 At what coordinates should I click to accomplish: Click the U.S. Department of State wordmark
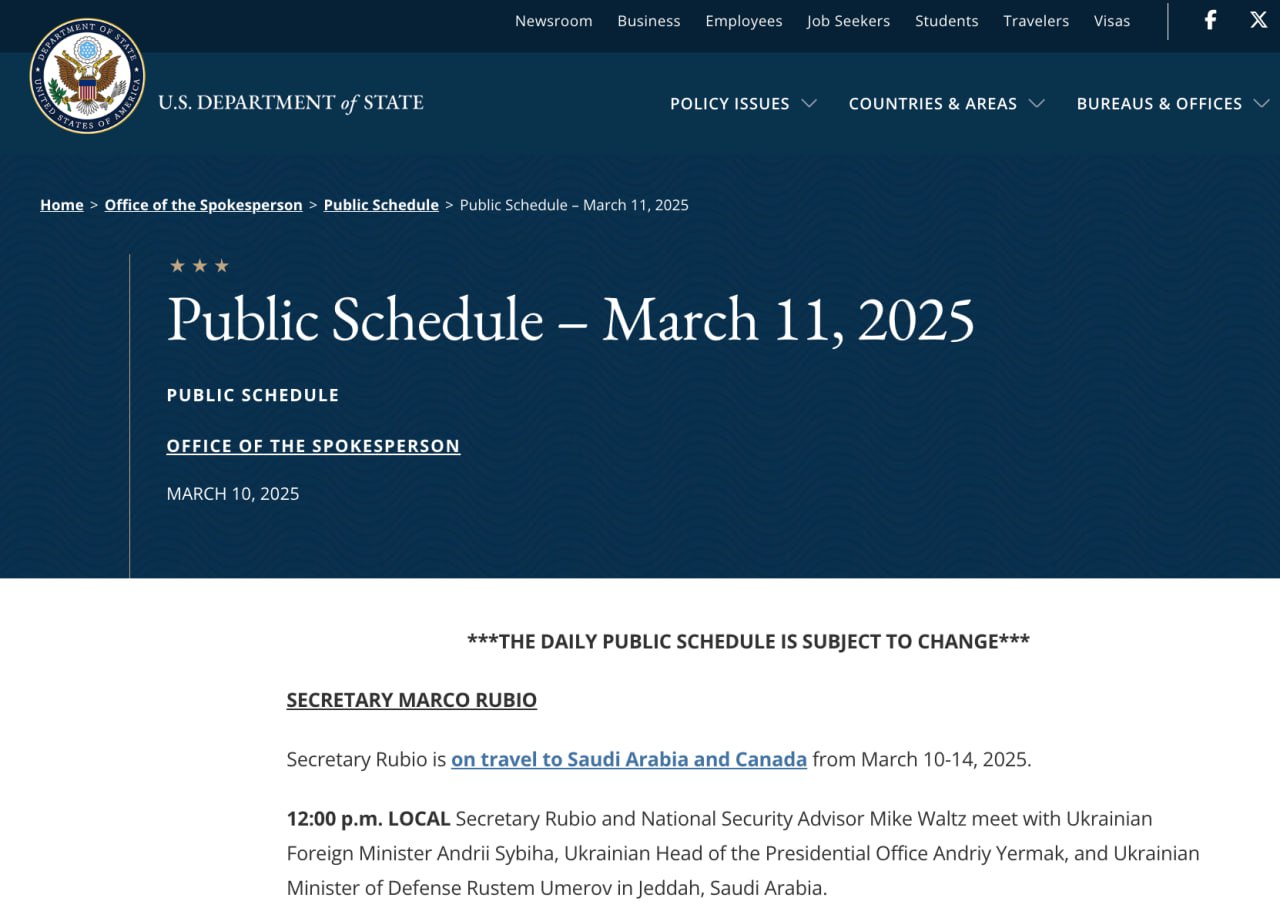point(290,103)
